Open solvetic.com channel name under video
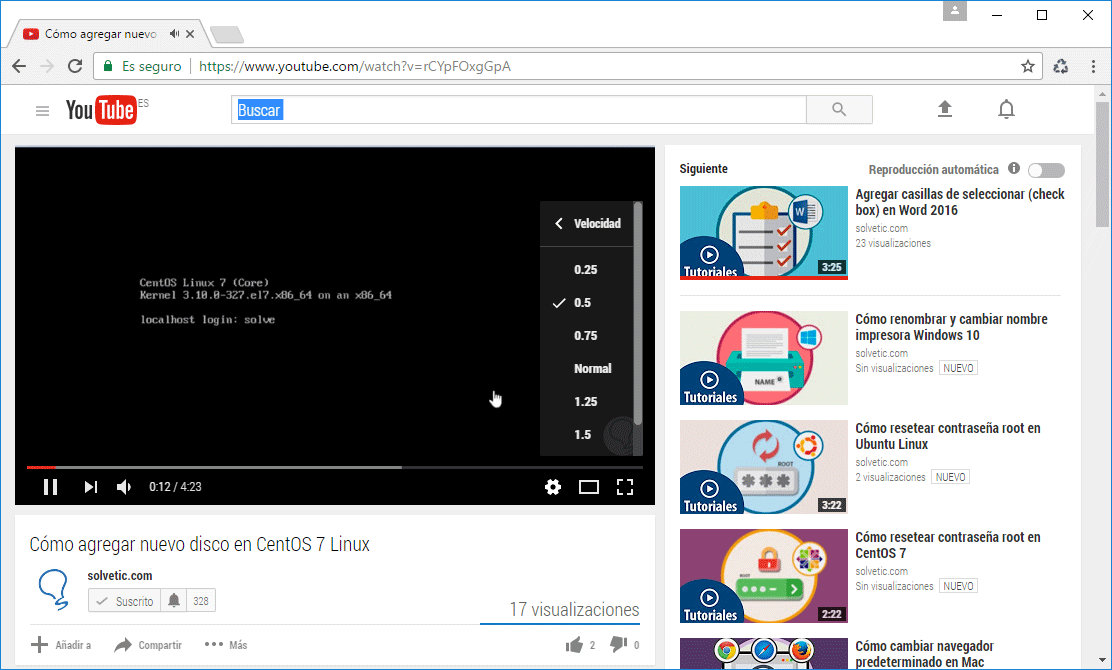This screenshot has width=1112, height=670. pyautogui.click(x=120, y=576)
